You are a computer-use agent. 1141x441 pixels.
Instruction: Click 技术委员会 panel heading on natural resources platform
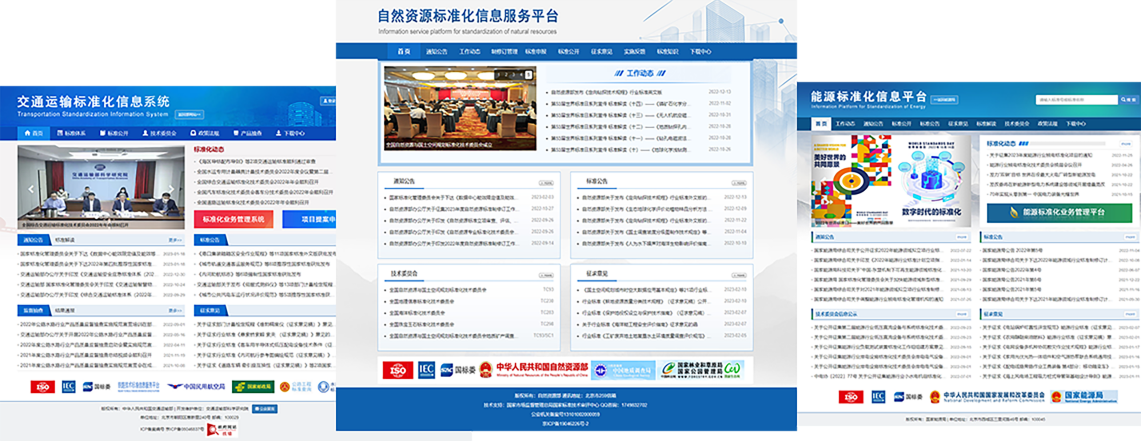coord(403,274)
